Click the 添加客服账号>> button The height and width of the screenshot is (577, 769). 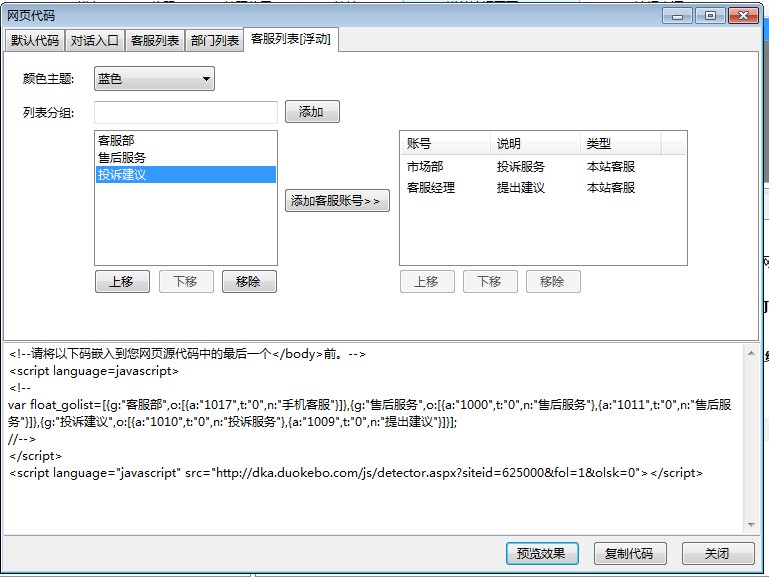[337, 201]
